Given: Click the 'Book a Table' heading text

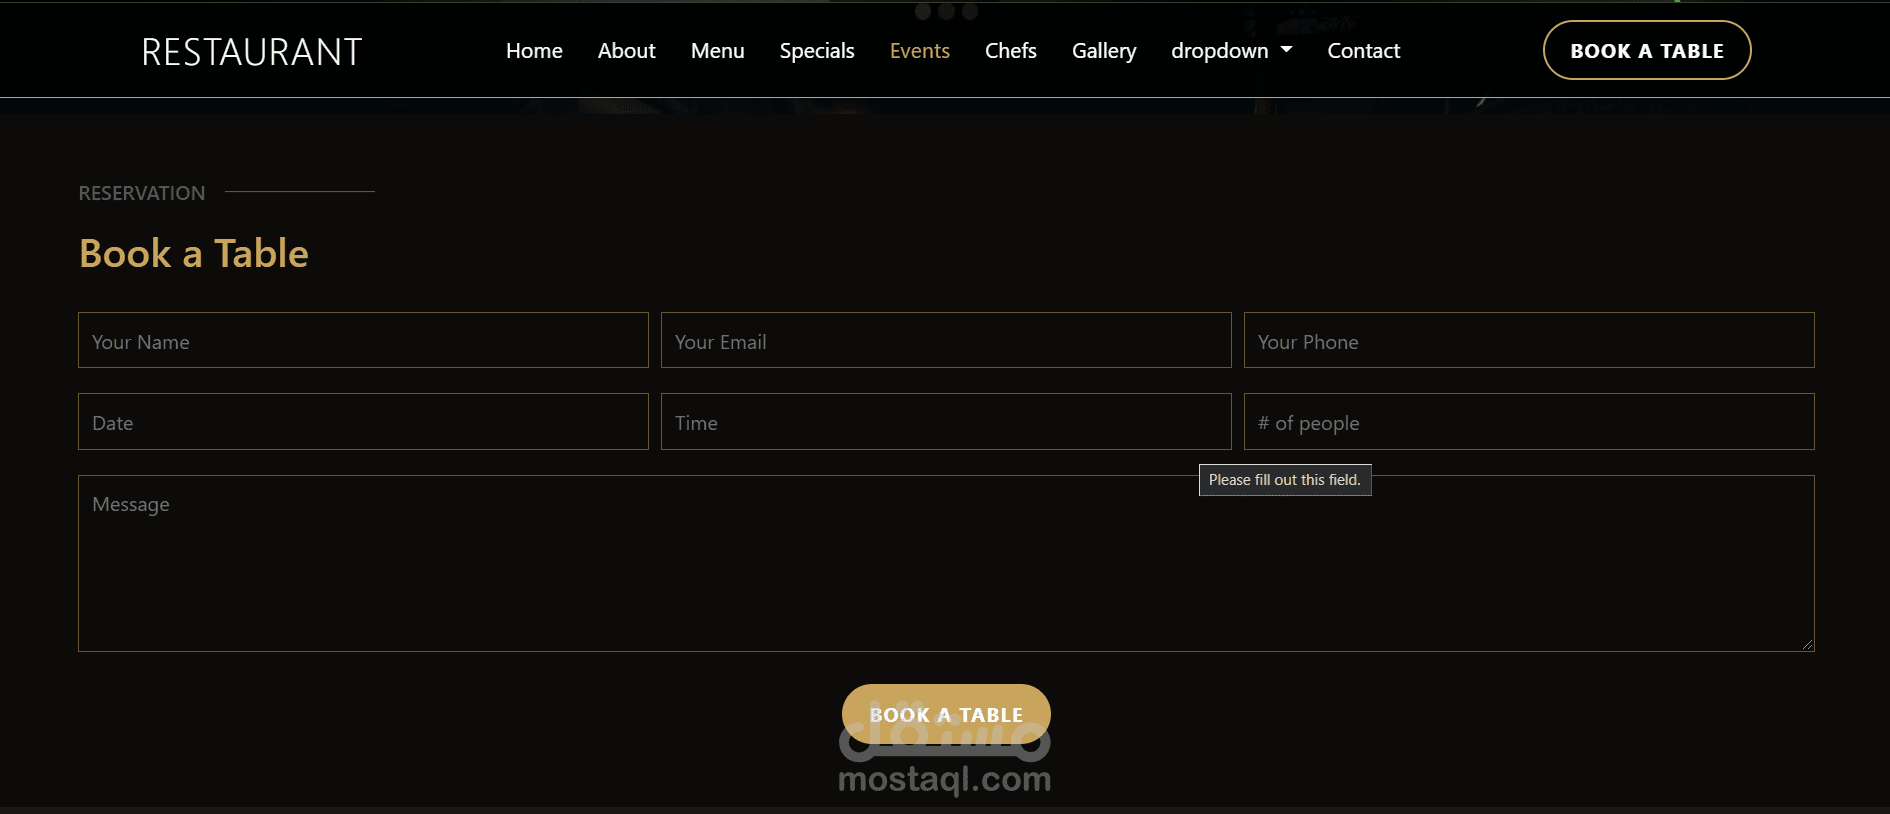Looking at the screenshot, I should pos(194,254).
